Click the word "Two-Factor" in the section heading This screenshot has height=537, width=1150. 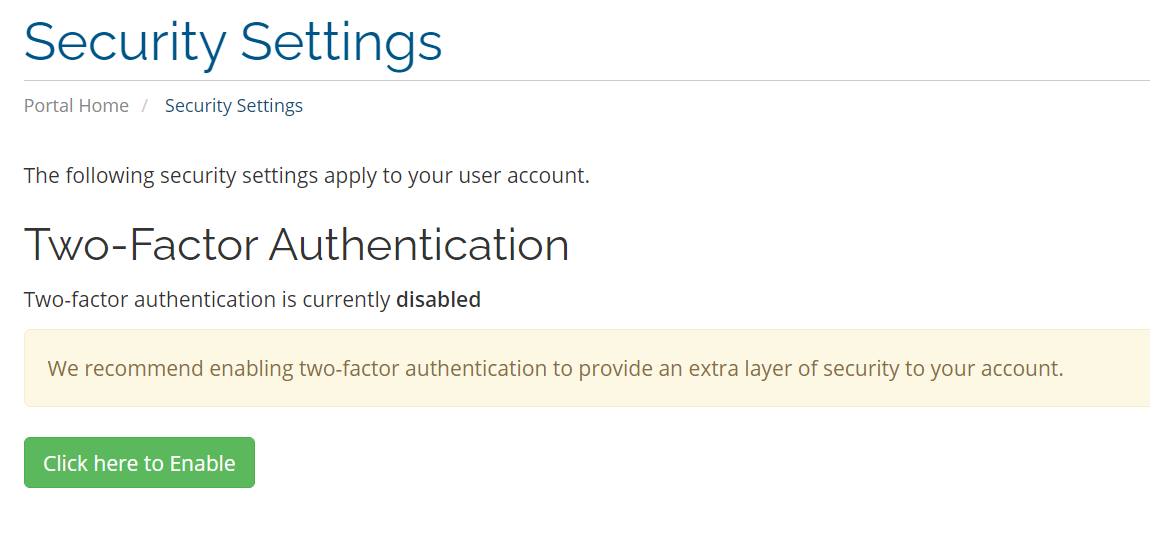[139, 245]
